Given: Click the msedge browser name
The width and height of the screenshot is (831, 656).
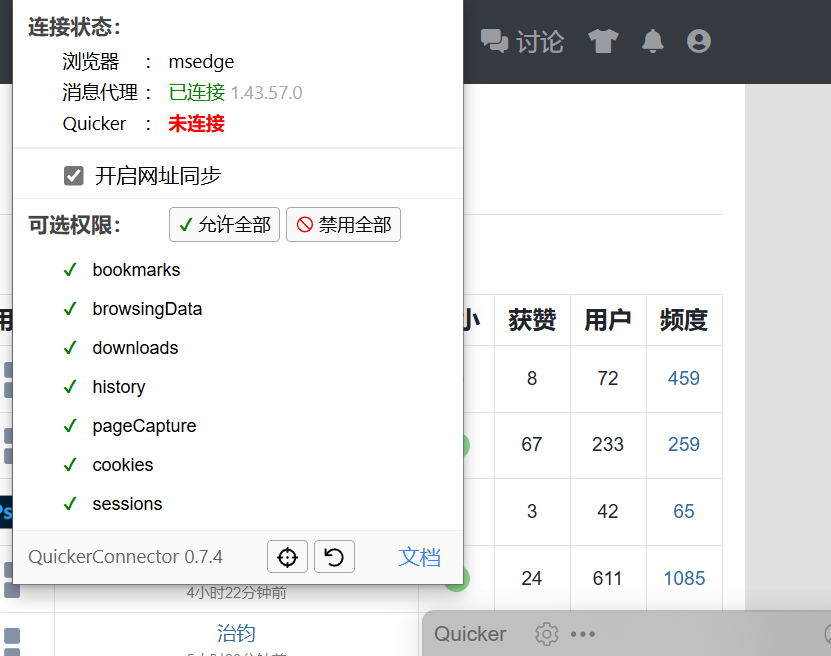Looking at the screenshot, I should [201, 62].
